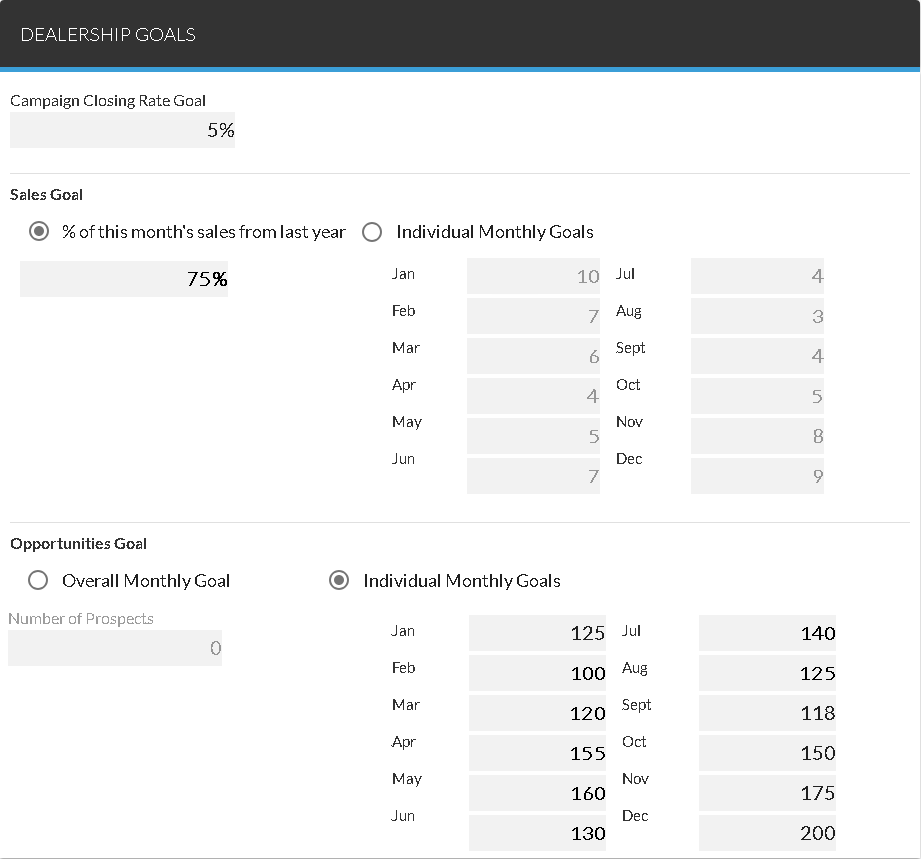Select Sales Goal Individual Monthly Goals radio
This screenshot has height=859, width=921.
click(x=372, y=232)
